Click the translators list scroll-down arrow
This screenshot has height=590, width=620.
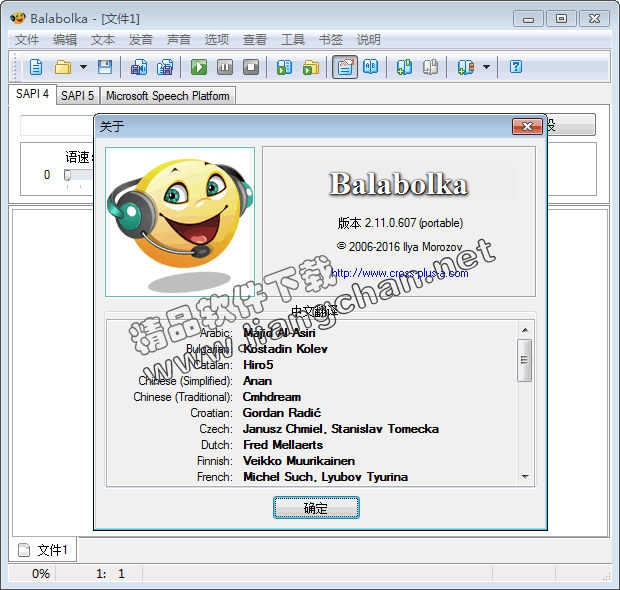coord(525,477)
